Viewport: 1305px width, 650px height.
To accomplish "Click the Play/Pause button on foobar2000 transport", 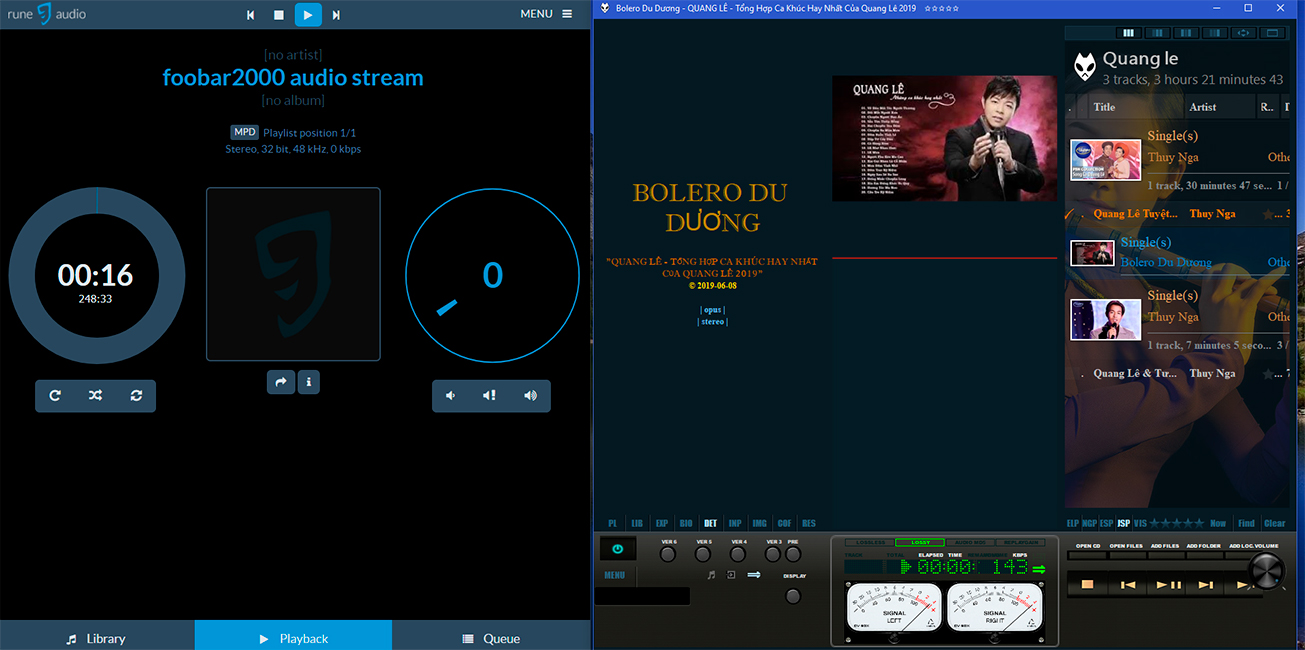I will click(x=1168, y=584).
